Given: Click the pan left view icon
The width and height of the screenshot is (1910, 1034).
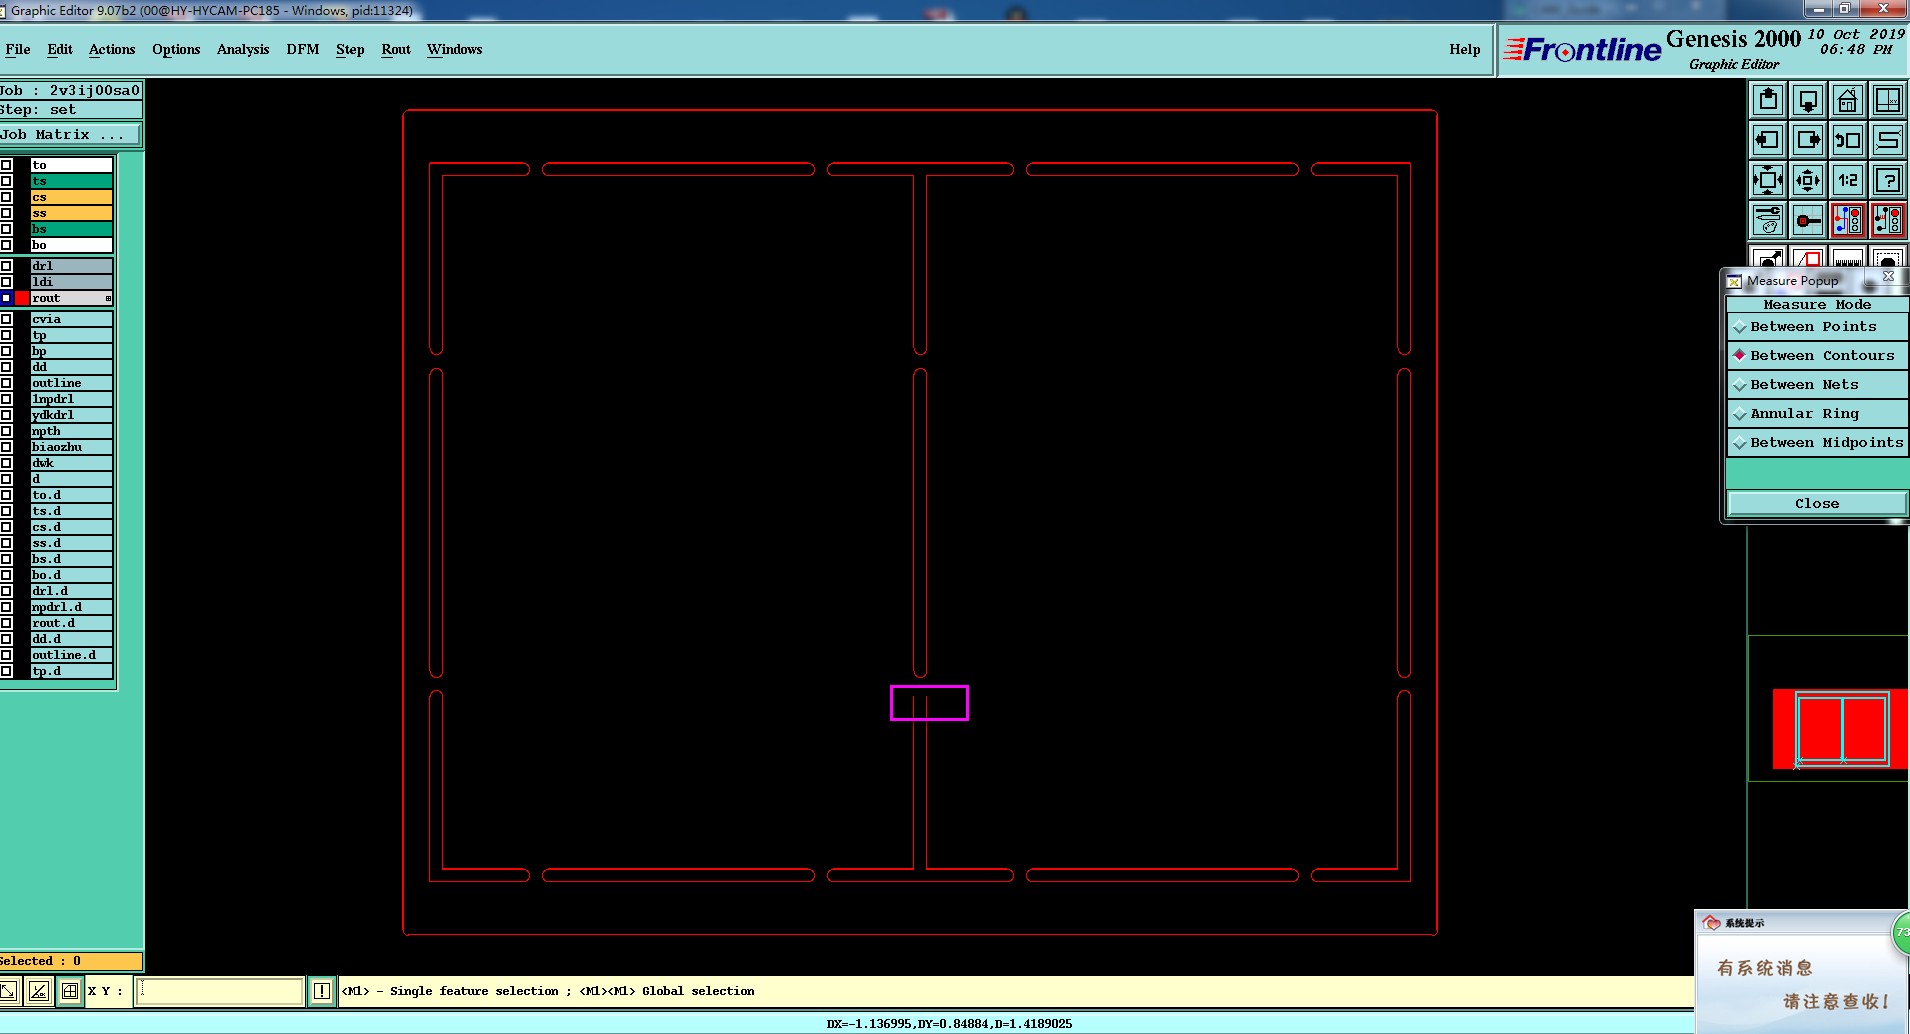Looking at the screenshot, I should [x=1768, y=140].
